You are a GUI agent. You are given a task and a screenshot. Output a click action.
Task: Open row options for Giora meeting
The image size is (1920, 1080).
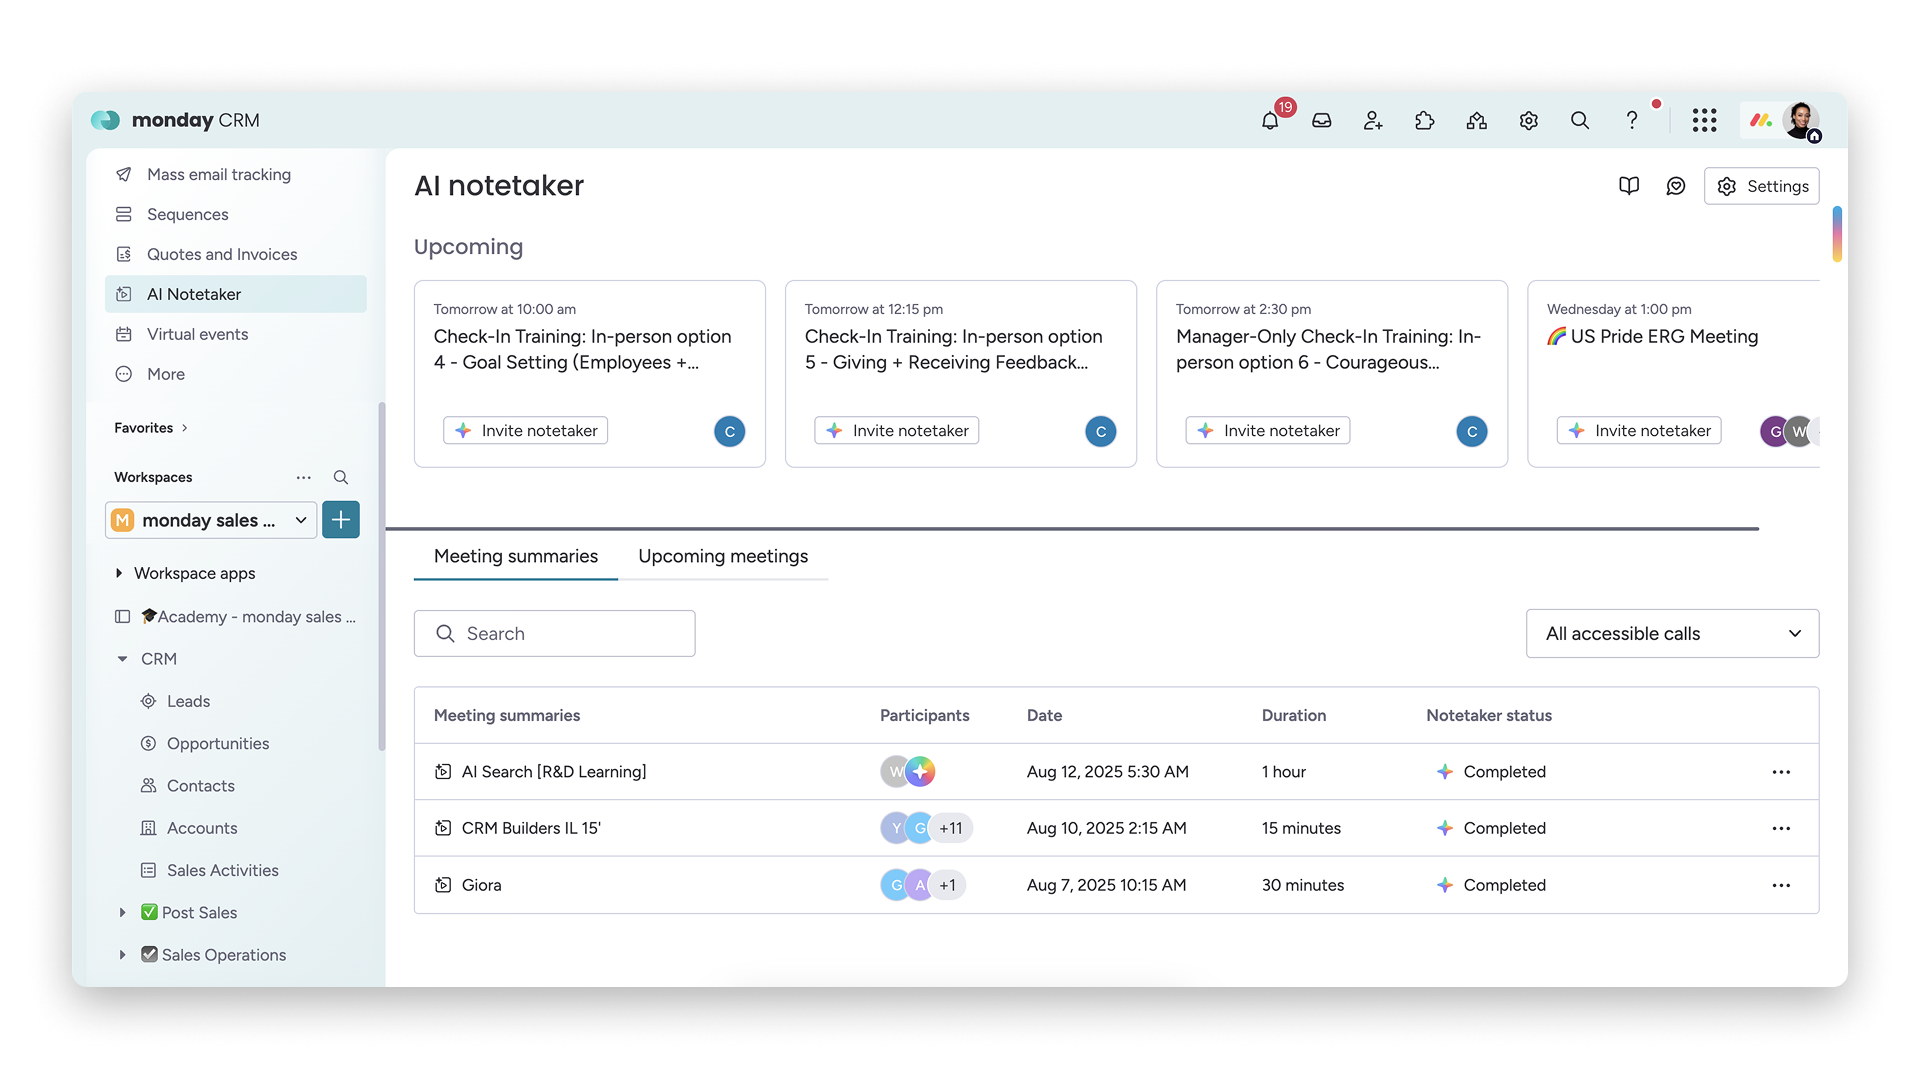coord(1781,885)
